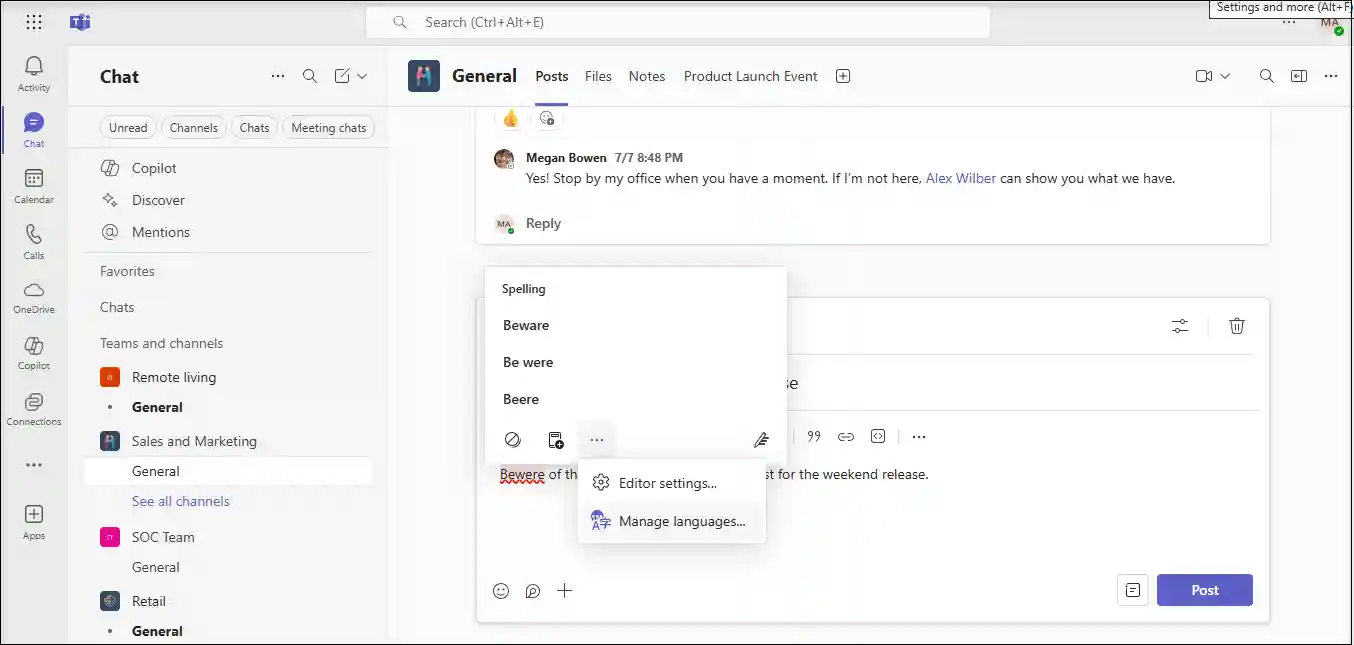The height and width of the screenshot is (645, 1354).
Task: Open Copilot in the left app rail
Action: coord(34,353)
